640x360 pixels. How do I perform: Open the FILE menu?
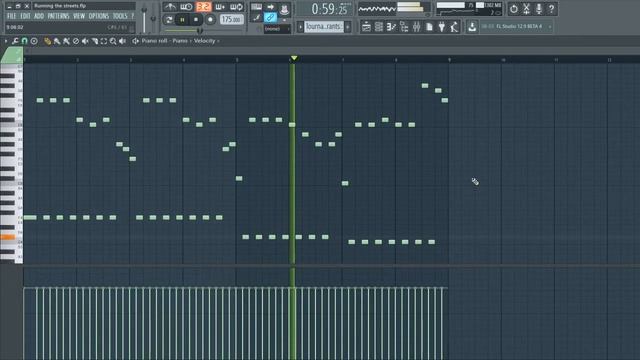[x=11, y=16]
